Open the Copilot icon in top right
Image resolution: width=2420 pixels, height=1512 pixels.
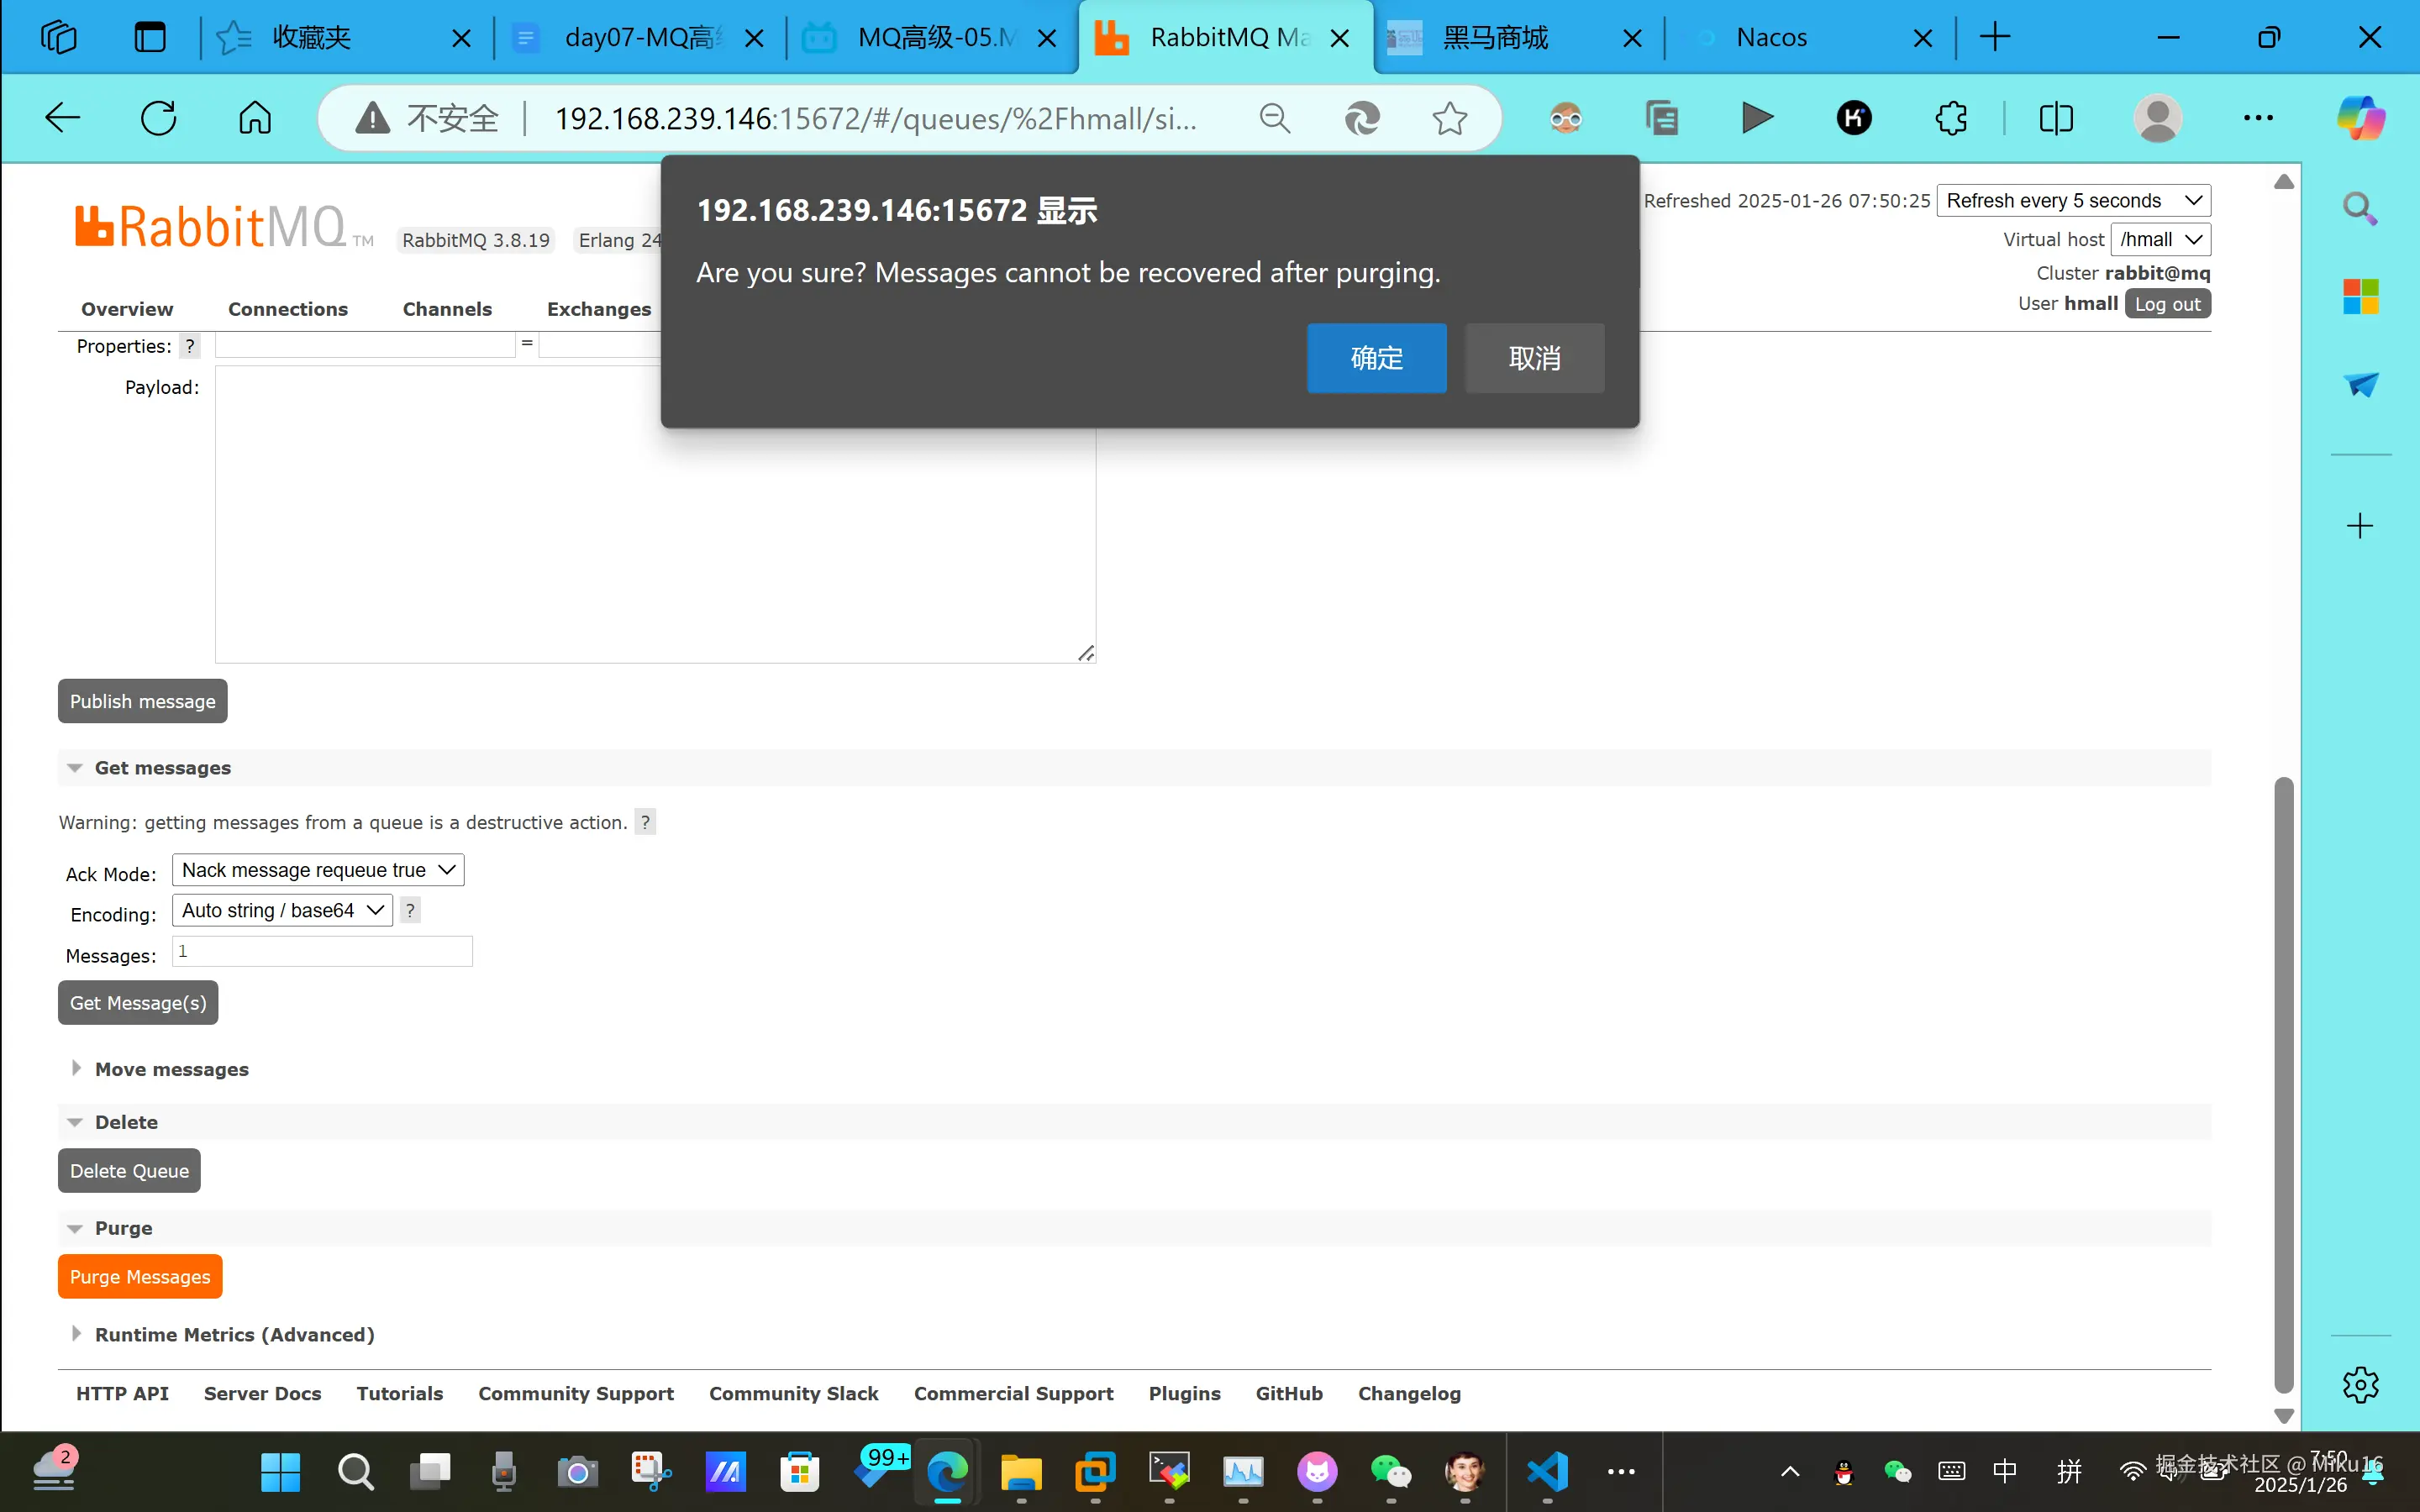pyautogui.click(x=2360, y=118)
